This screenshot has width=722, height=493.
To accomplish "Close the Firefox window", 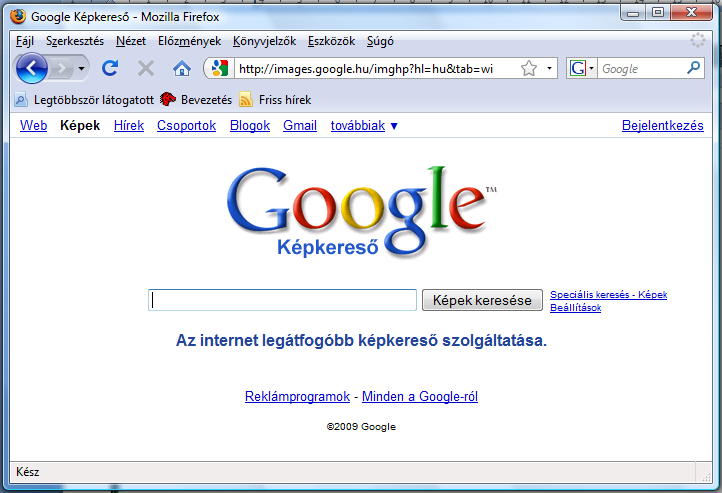I will (x=691, y=12).
